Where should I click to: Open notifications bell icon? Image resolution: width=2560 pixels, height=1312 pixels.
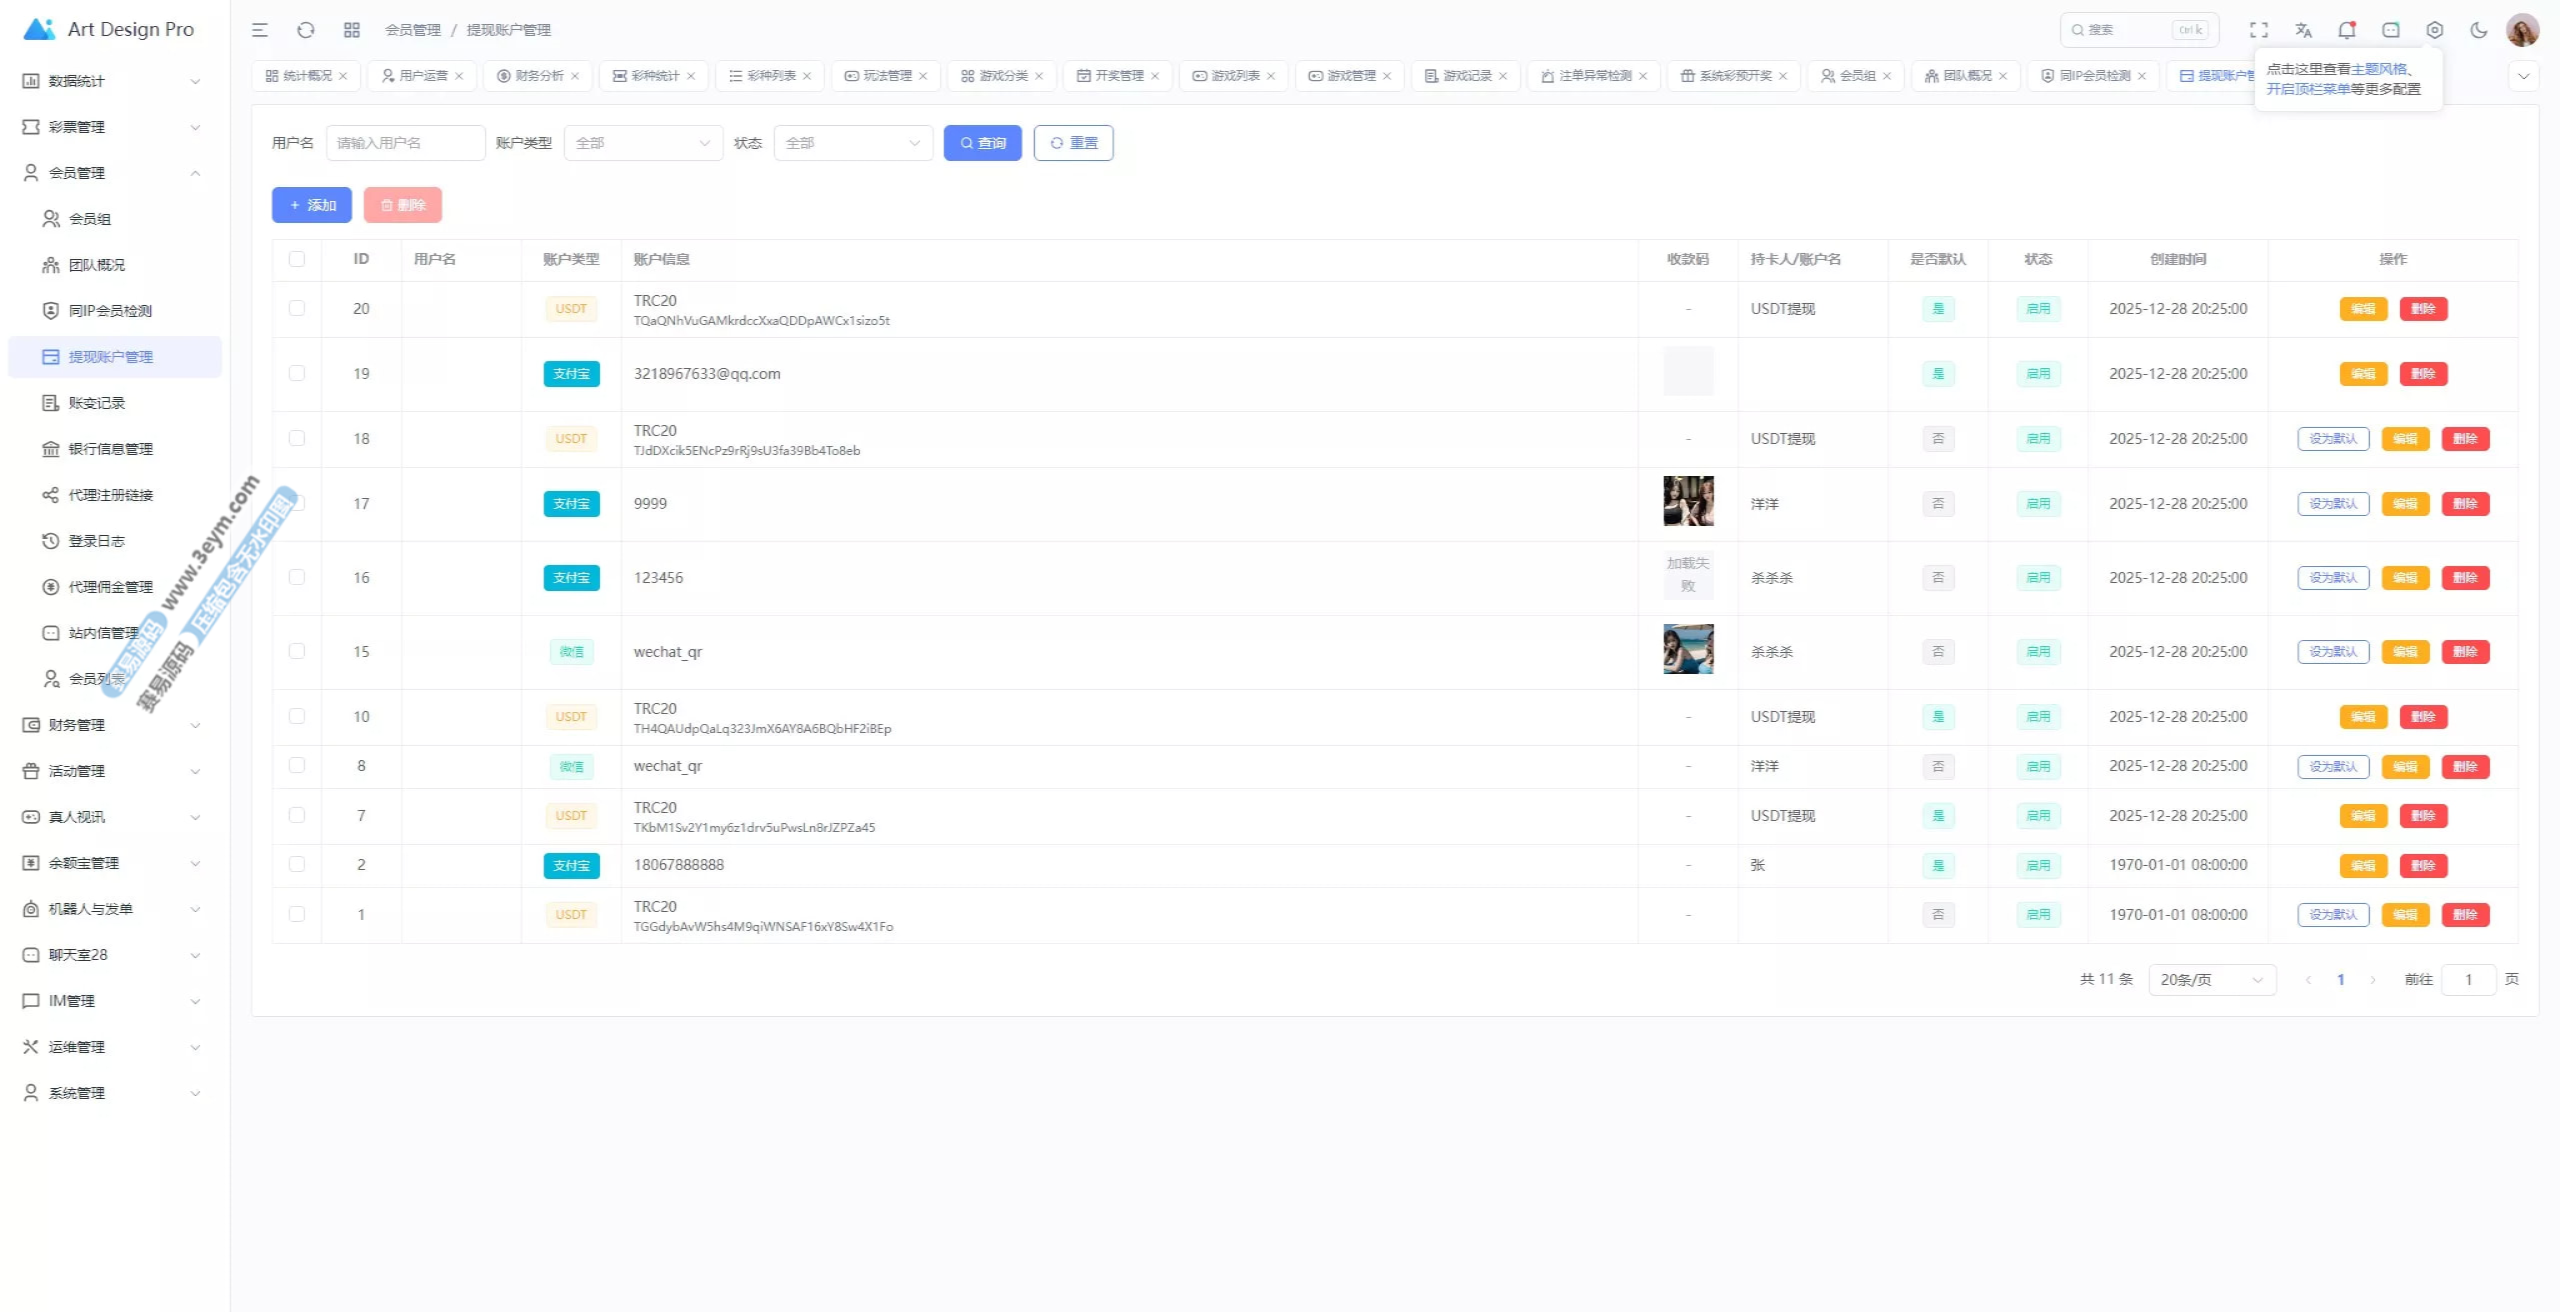[2346, 30]
